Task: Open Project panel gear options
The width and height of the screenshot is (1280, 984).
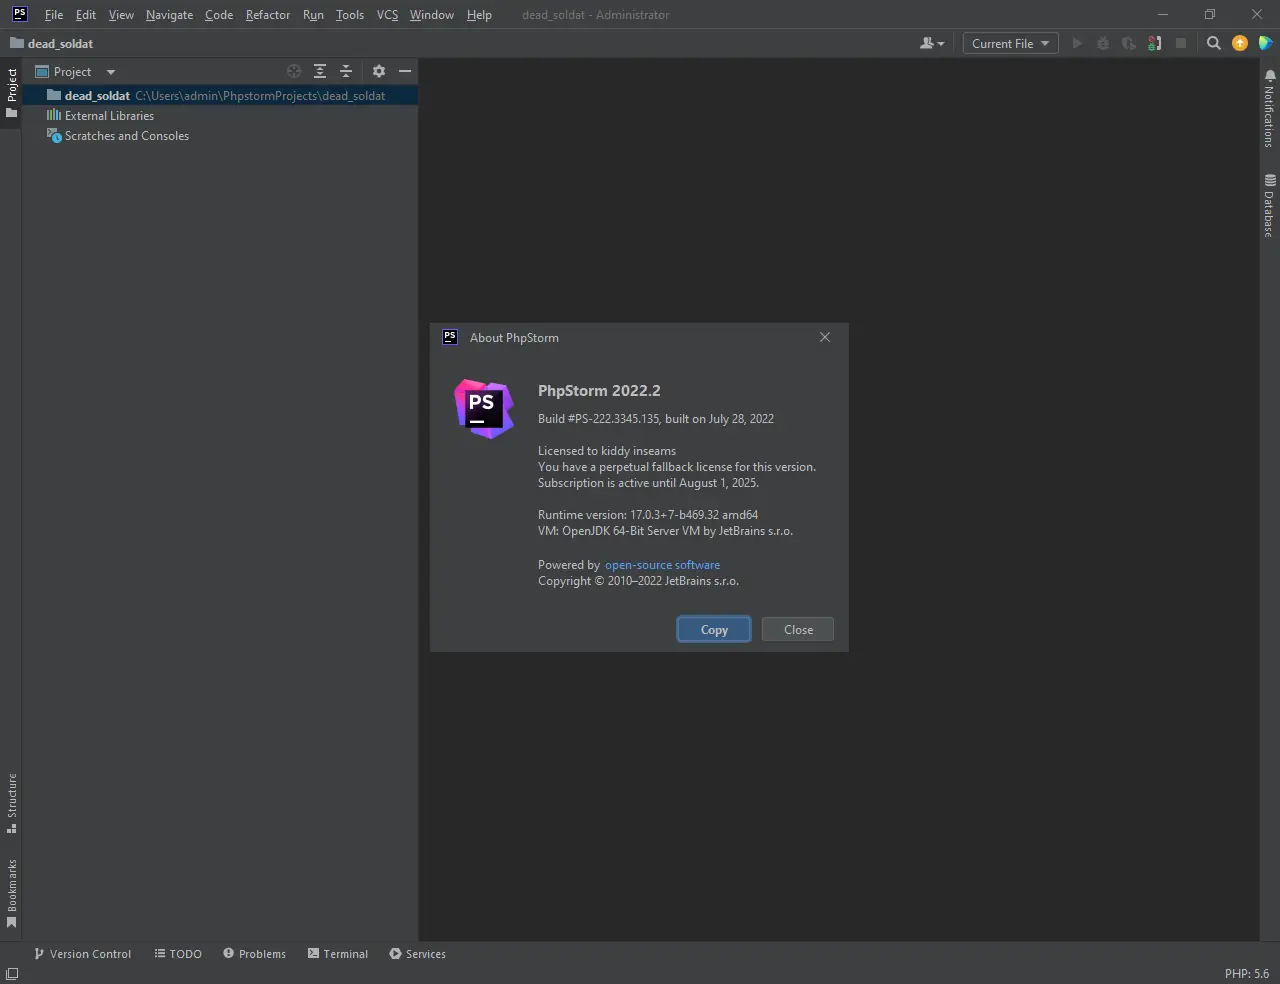Action: coord(379,71)
